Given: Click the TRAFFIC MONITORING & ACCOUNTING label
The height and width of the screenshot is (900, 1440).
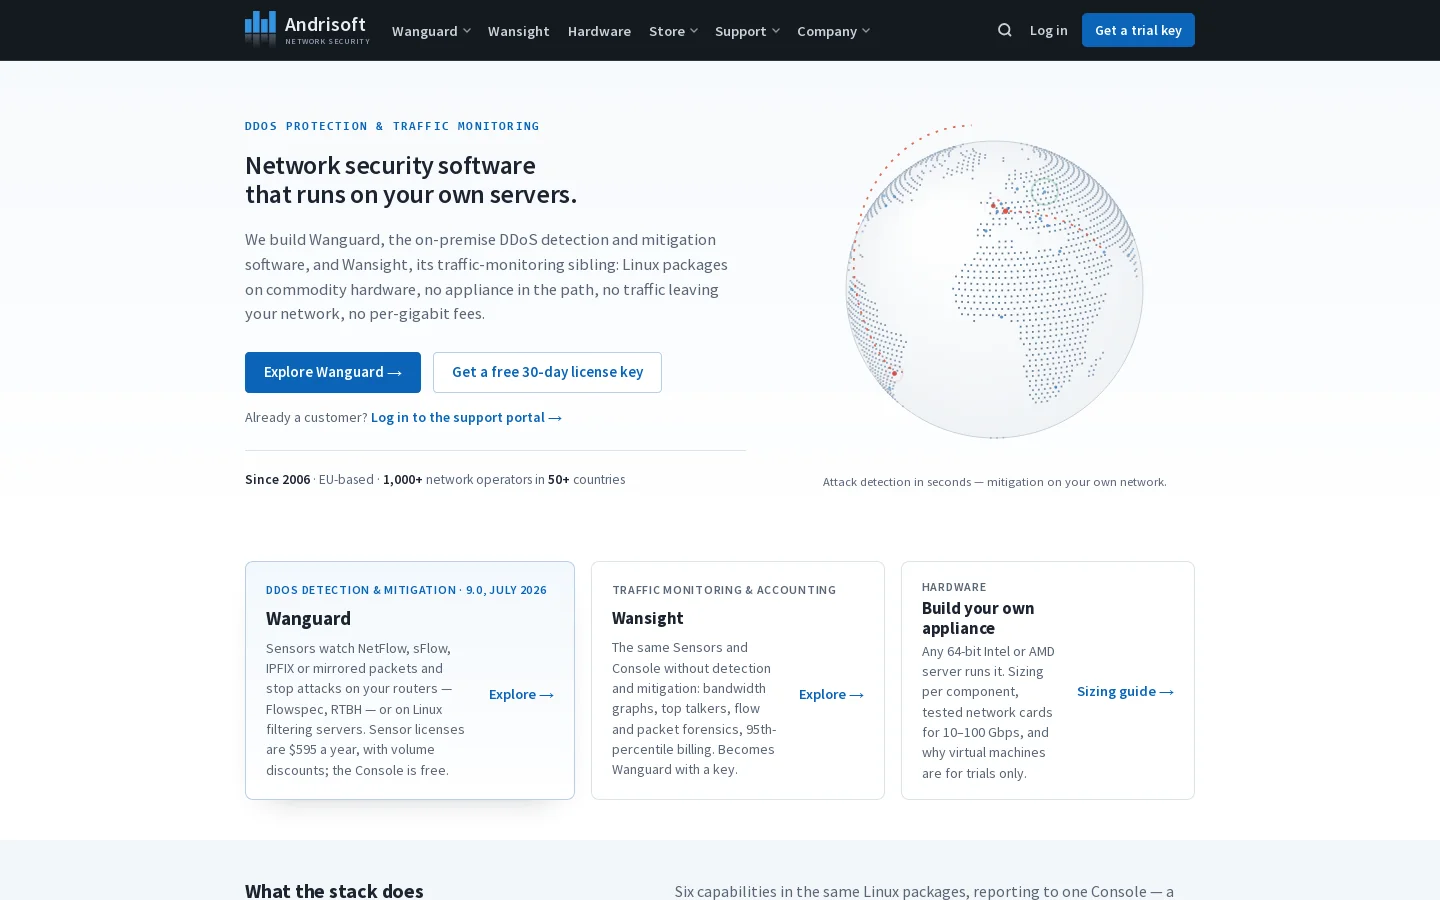Looking at the screenshot, I should 724,590.
